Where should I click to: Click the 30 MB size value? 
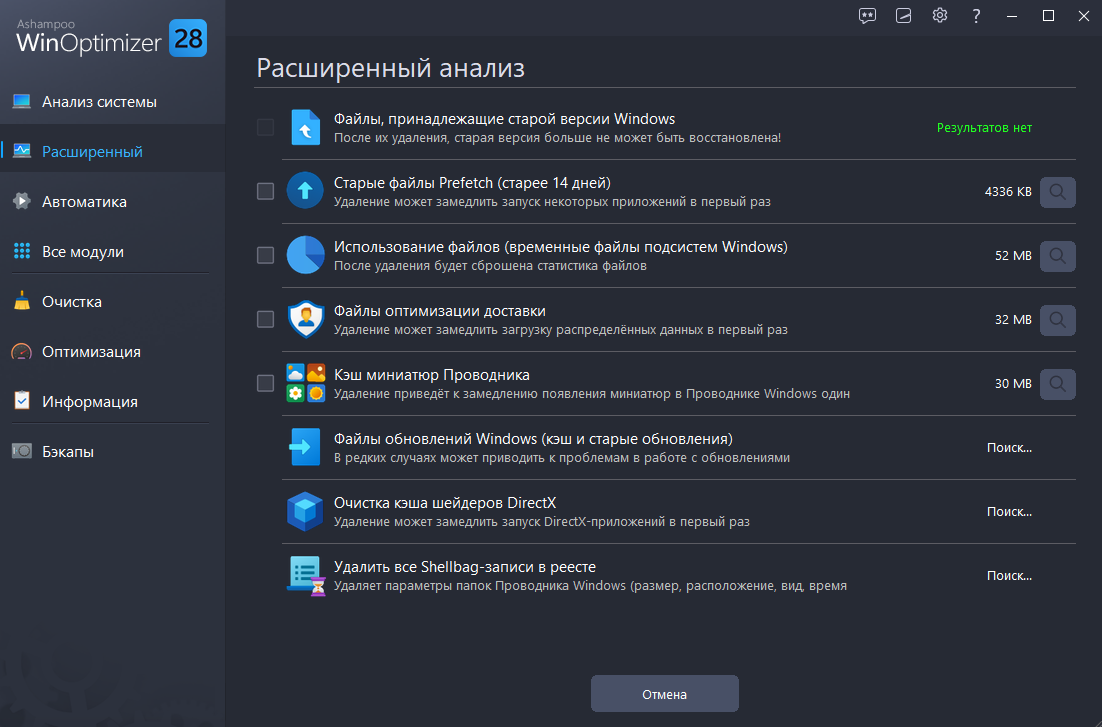(1013, 383)
